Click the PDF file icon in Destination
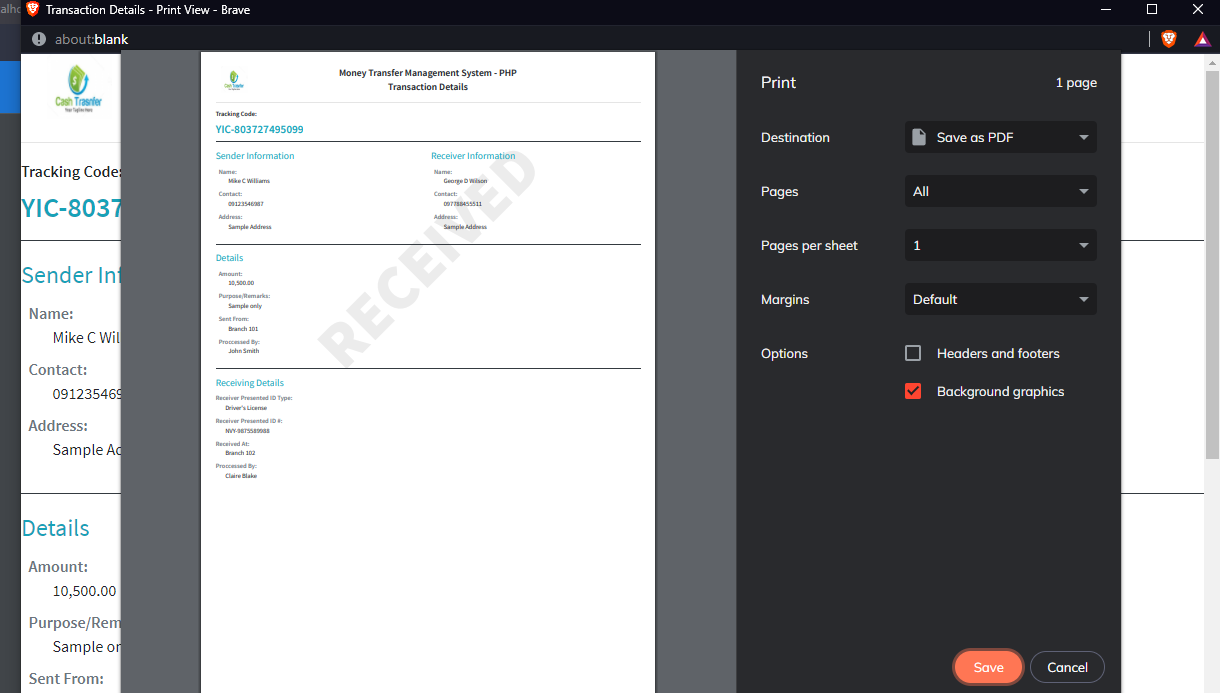This screenshot has height=693, width=1220. [918, 137]
